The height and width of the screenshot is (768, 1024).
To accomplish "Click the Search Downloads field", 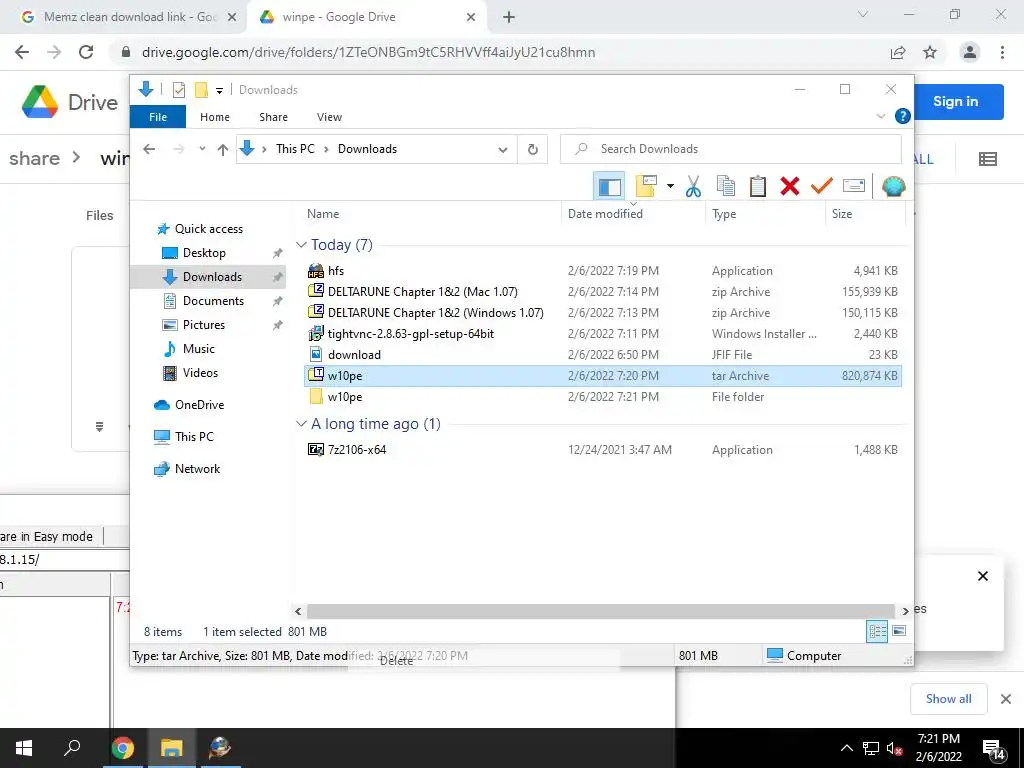I will (x=731, y=149).
